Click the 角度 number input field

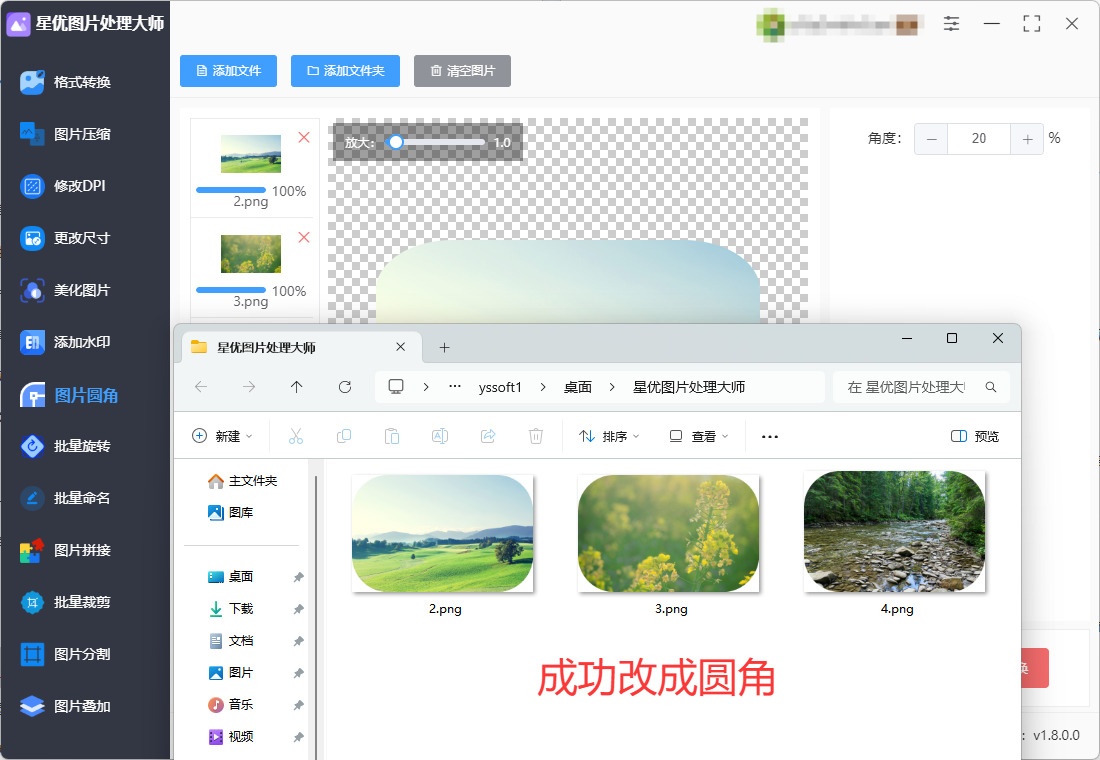(979, 139)
